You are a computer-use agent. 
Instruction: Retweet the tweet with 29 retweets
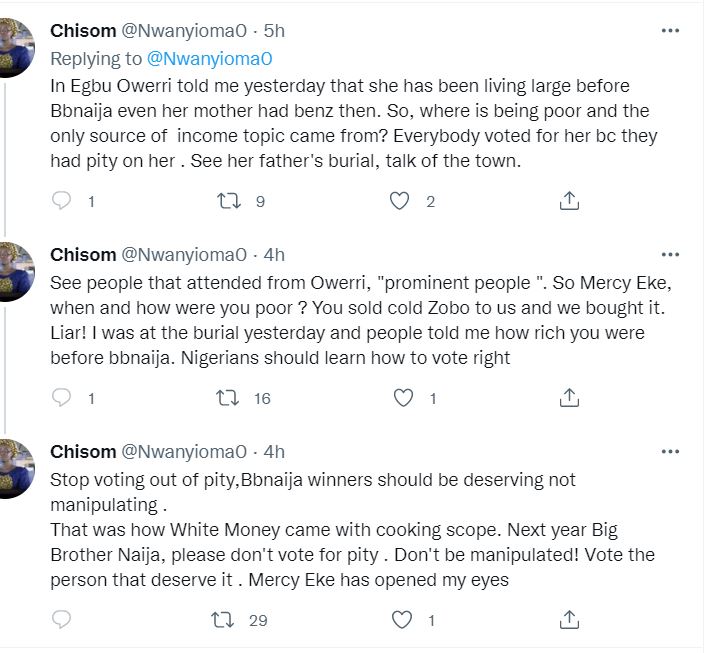(229, 620)
